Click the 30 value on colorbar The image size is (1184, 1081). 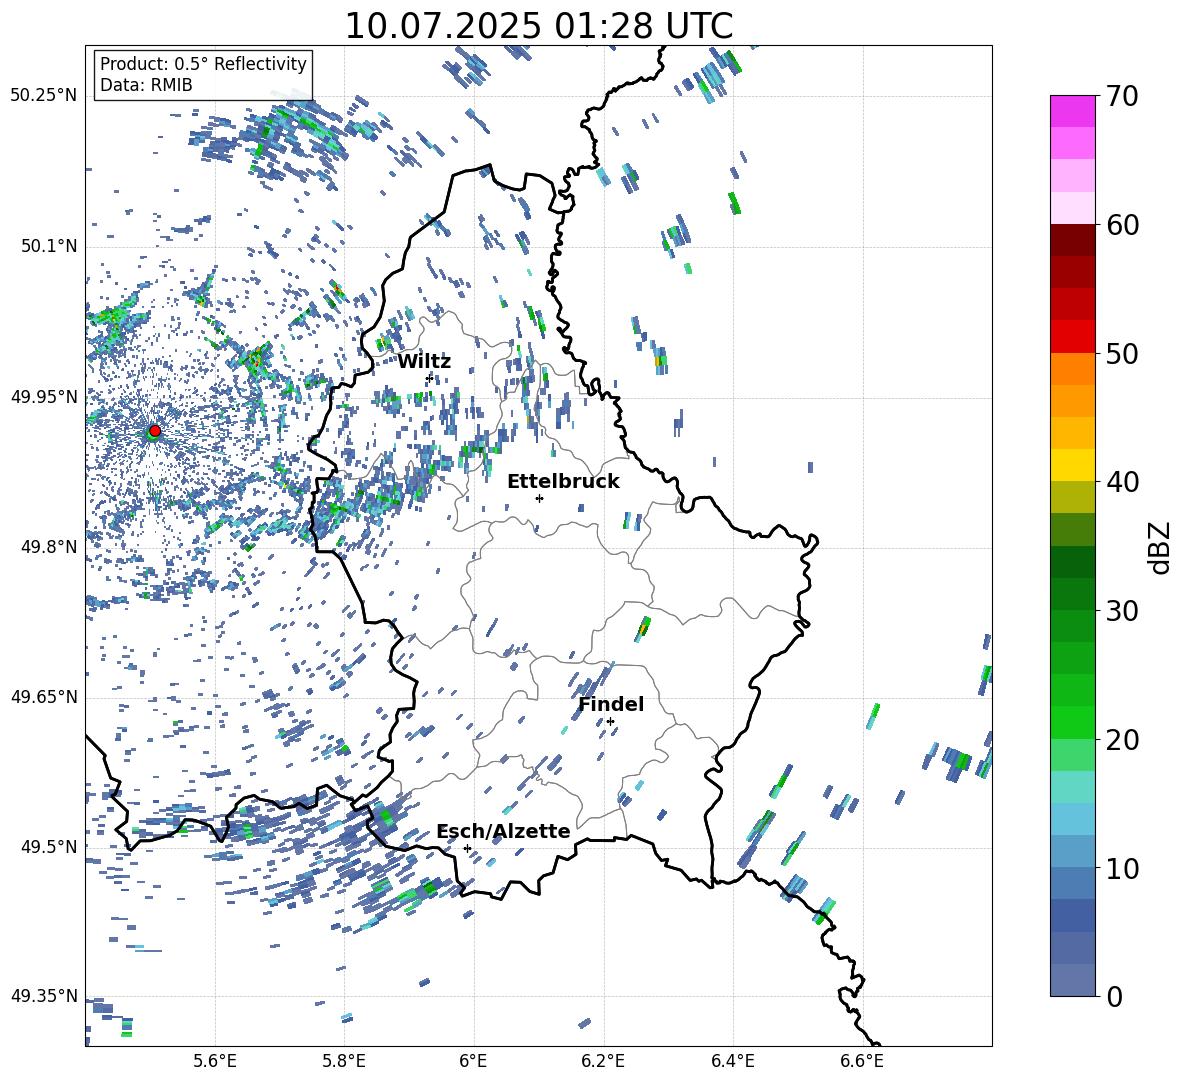[1122, 610]
